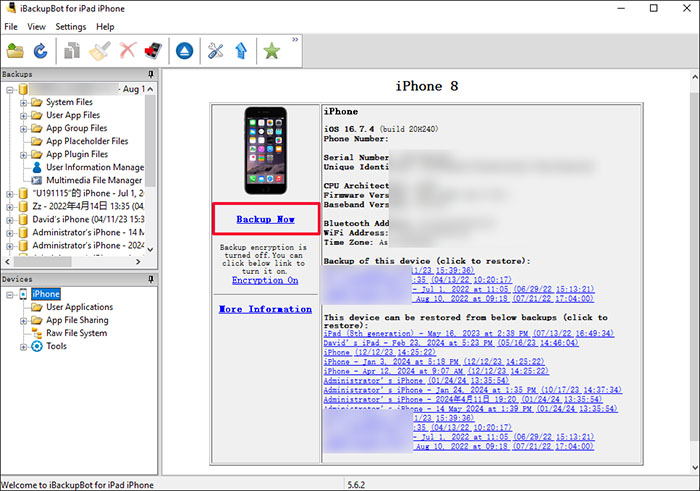Click the More Information link
Image resolution: width=700 pixels, height=491 pixels.
pos(265,309)
